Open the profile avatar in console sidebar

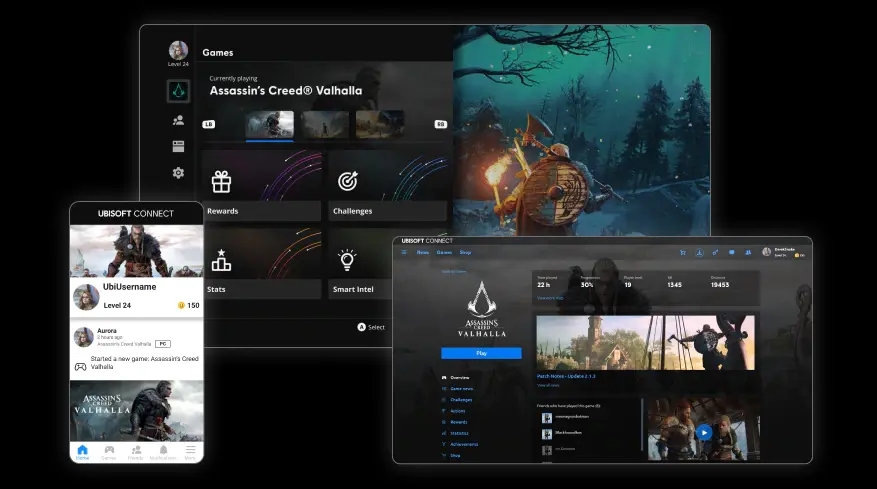(178, 50)
